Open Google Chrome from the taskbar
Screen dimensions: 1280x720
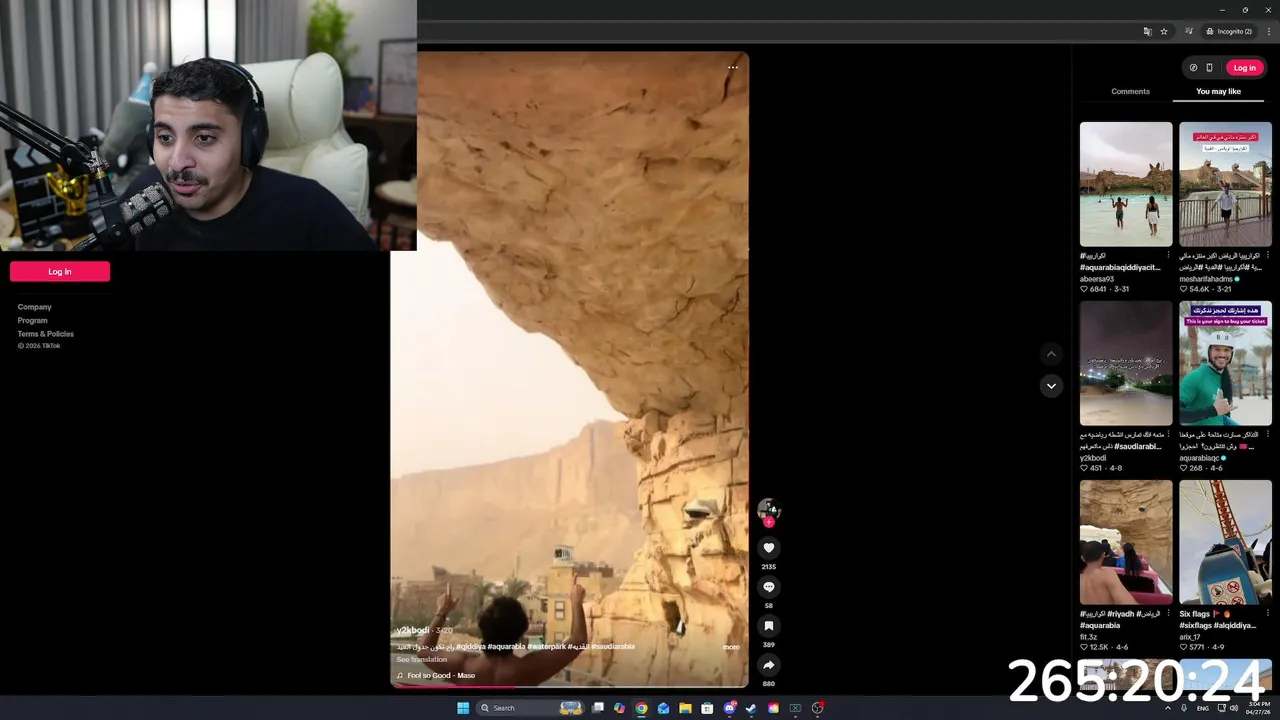641,708
